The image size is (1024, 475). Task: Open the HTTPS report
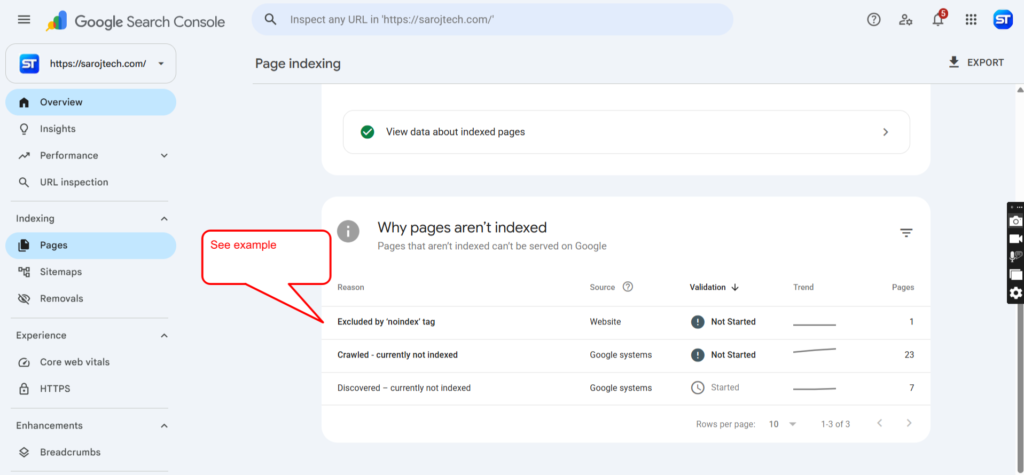coord(91,389)
